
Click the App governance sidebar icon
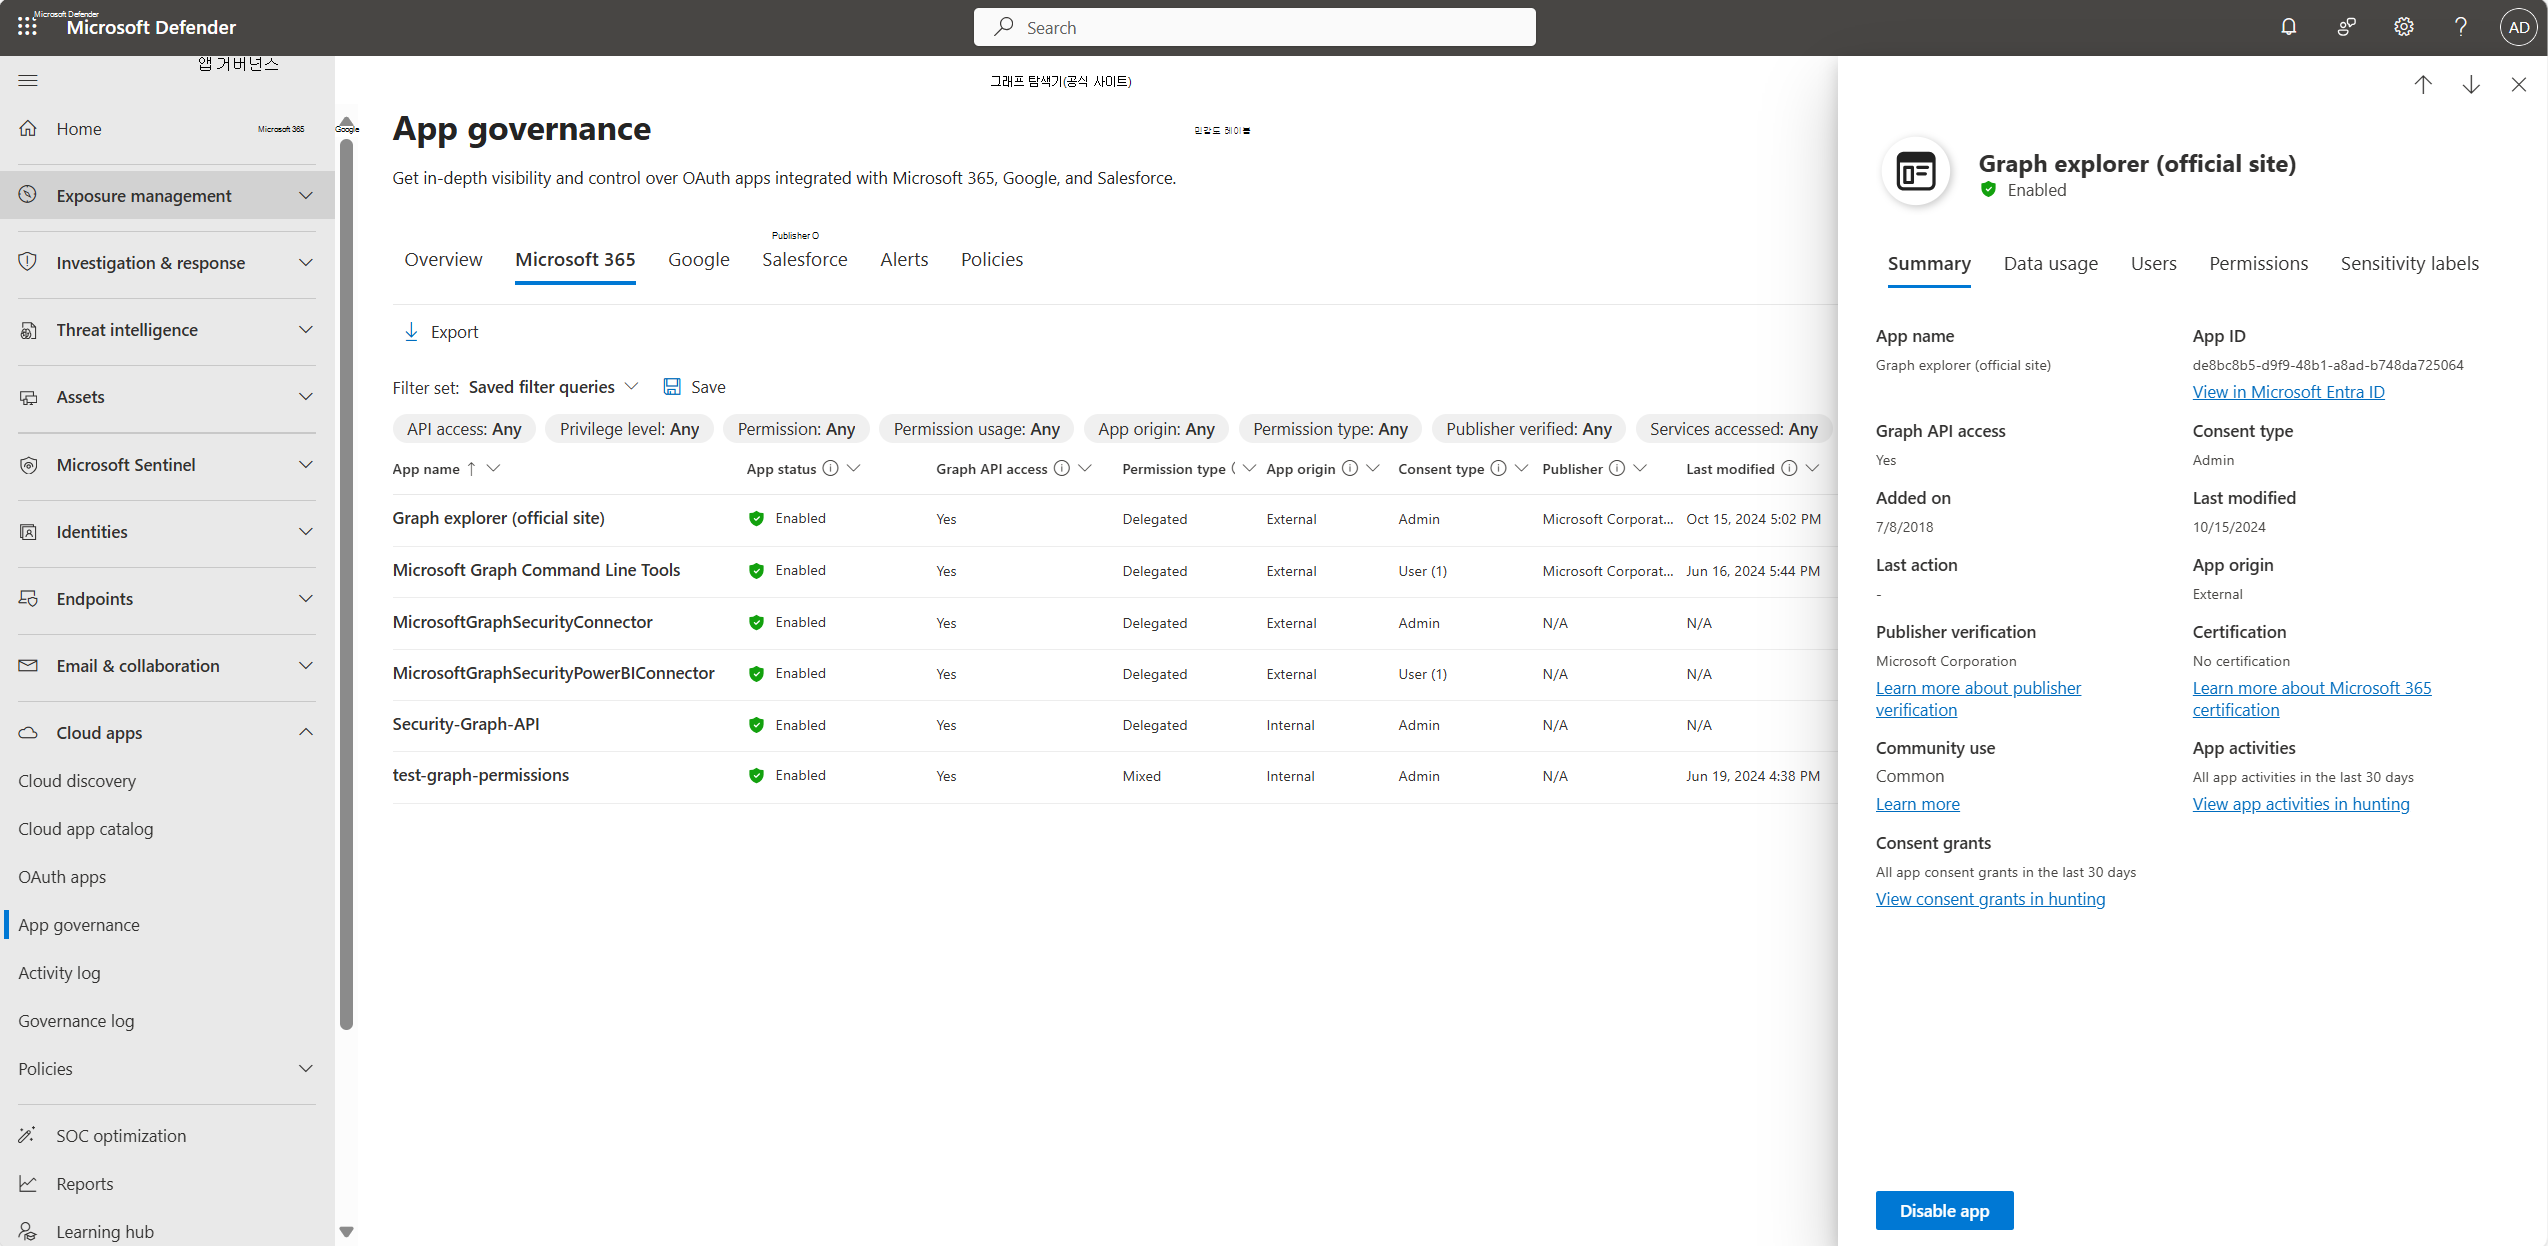78,924
